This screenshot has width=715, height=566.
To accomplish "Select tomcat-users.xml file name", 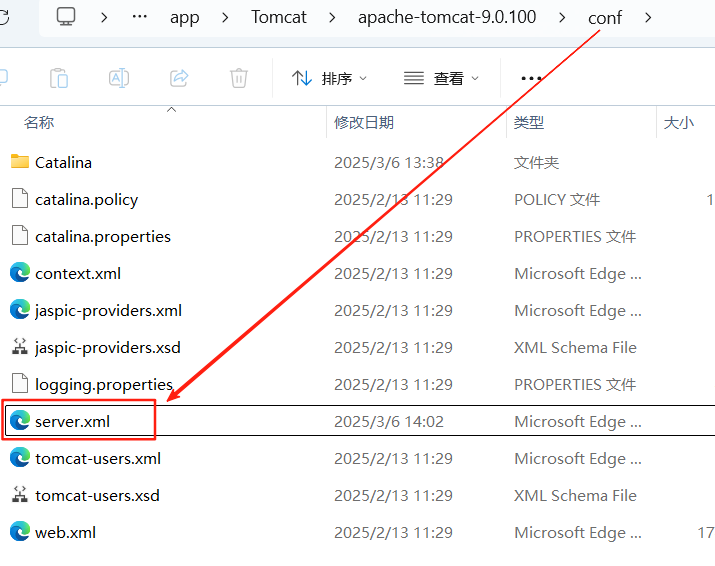I will 98,458.
